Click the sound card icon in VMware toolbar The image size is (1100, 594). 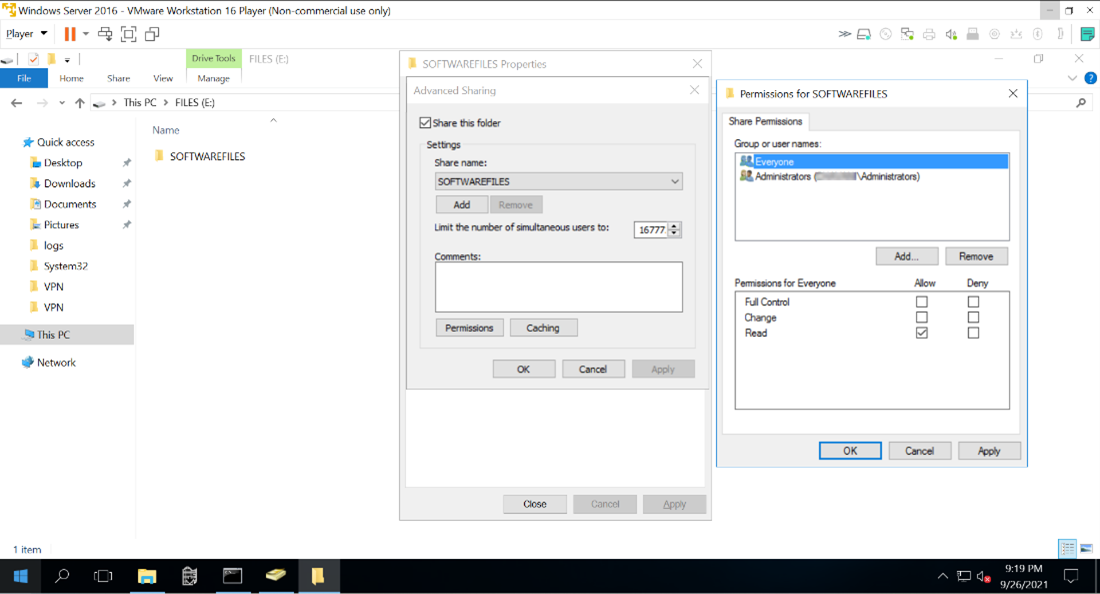tap(950, 33)
